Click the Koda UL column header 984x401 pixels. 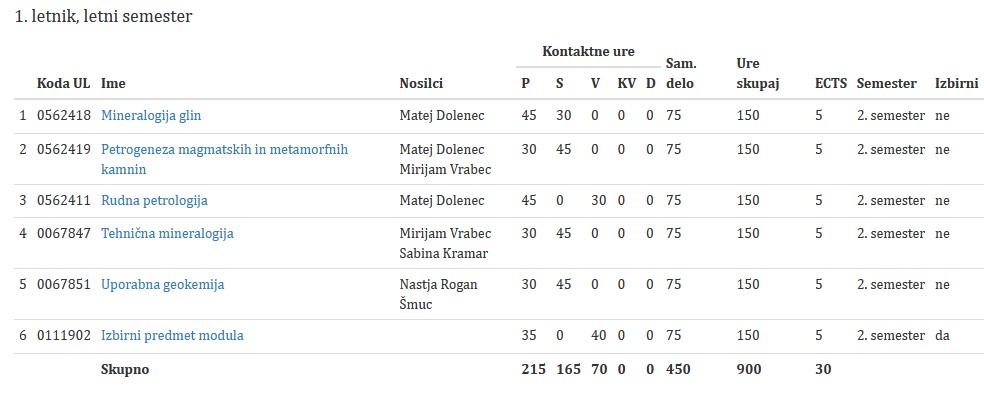(63, 83)
